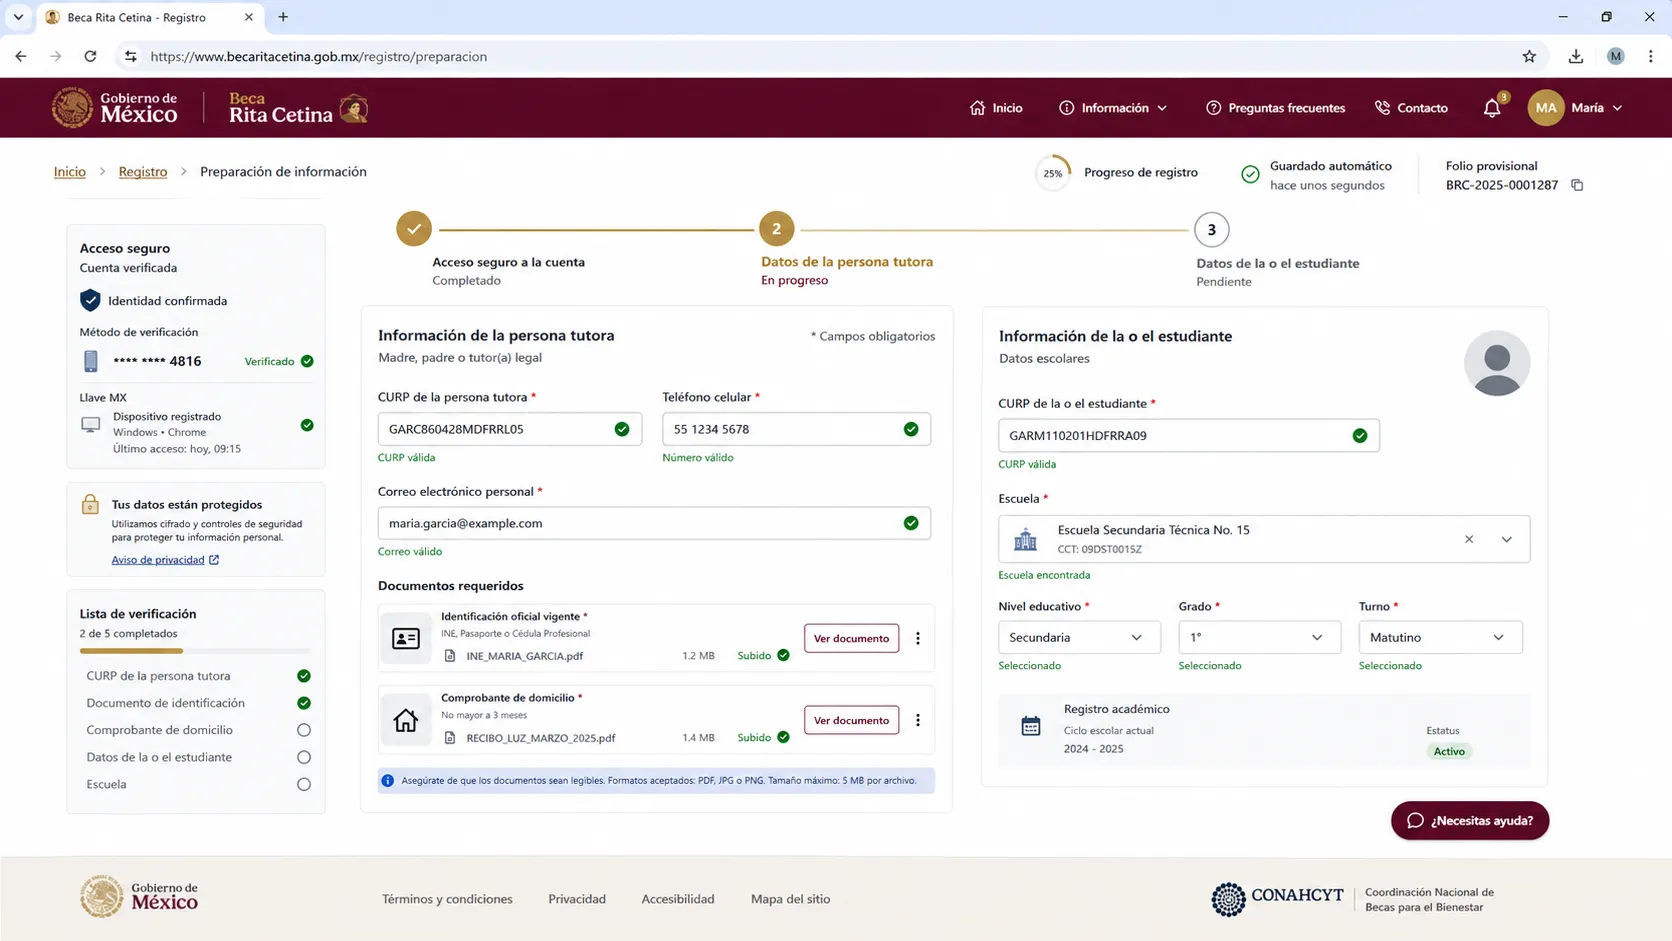Click the CURP de la o el estudiante field
Viewport: 1672px width, 941px height.
(x=1189, y=435)
